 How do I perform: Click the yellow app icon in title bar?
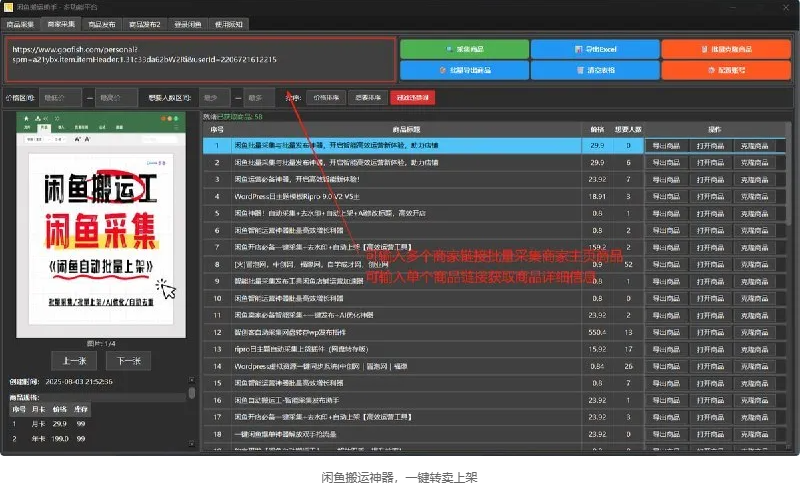[x=8, y=7]
